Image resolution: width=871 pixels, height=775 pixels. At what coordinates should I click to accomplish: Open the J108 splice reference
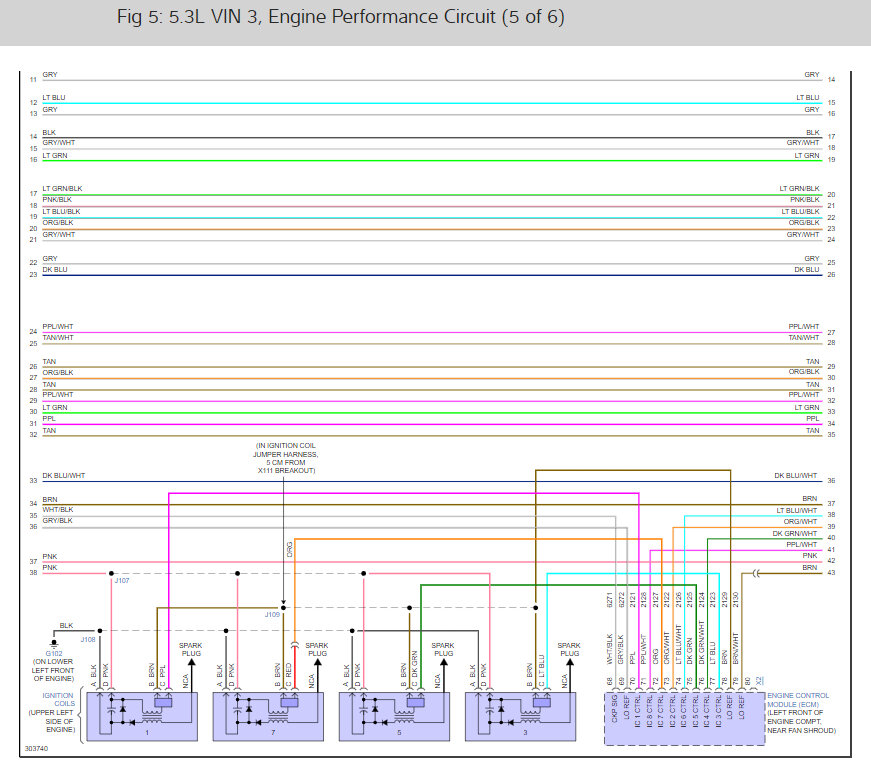click(88, 639)
